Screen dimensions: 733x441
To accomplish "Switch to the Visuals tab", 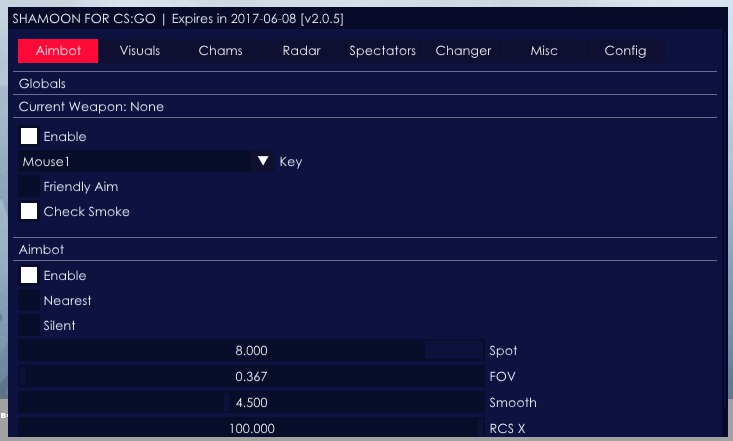I will pyautogui.click(x=140, y=51).
